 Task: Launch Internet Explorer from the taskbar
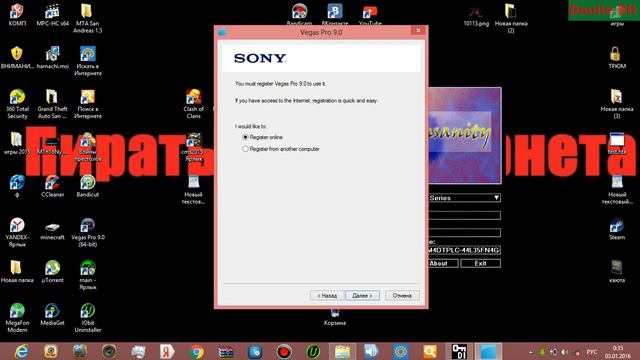coord(21,351)
